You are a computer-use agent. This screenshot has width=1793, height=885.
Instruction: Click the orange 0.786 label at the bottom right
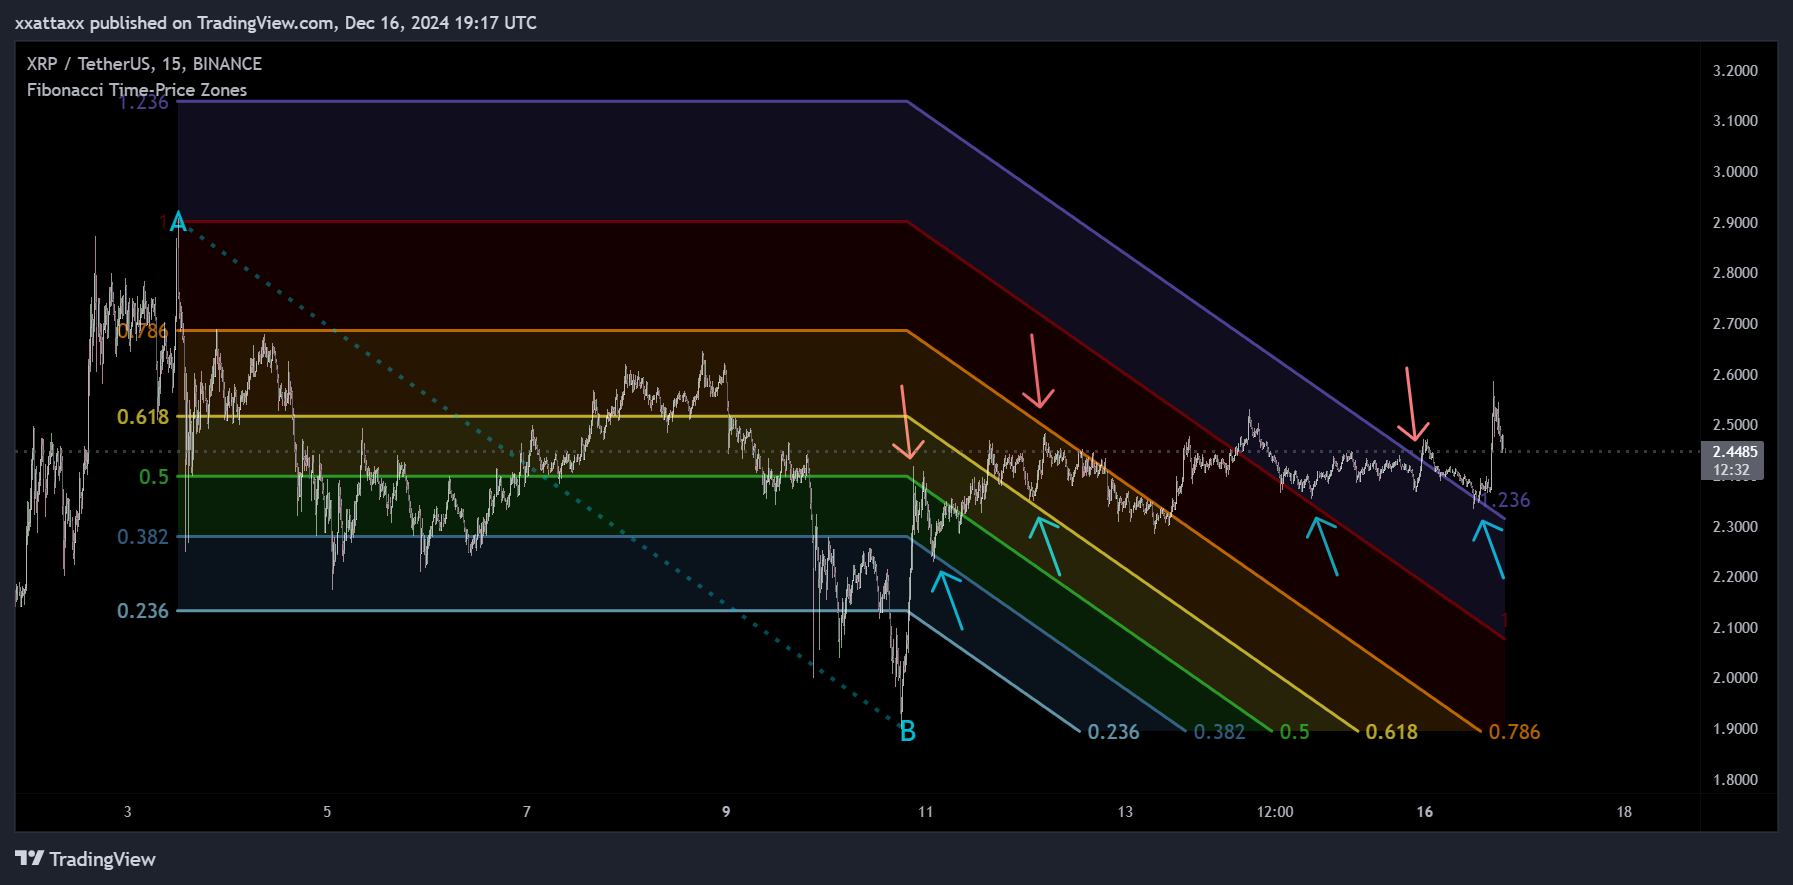pos(1514,732)
